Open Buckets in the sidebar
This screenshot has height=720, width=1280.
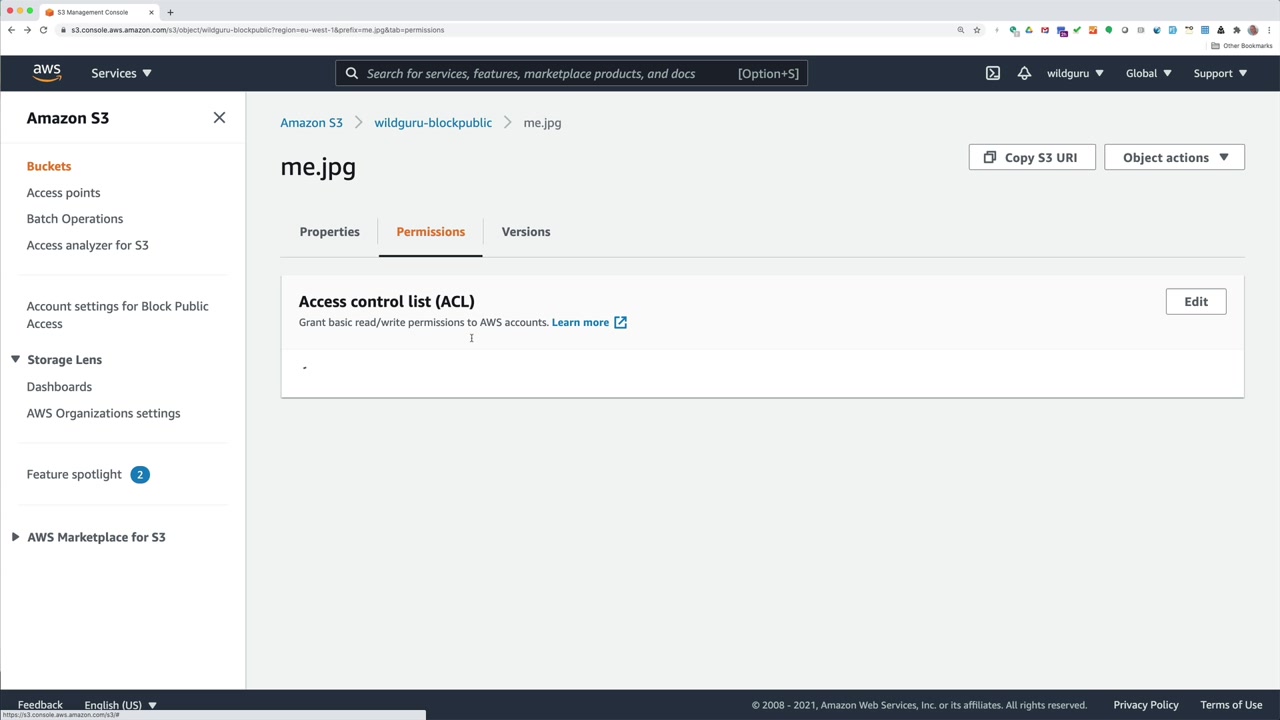[x=49, y=166]
